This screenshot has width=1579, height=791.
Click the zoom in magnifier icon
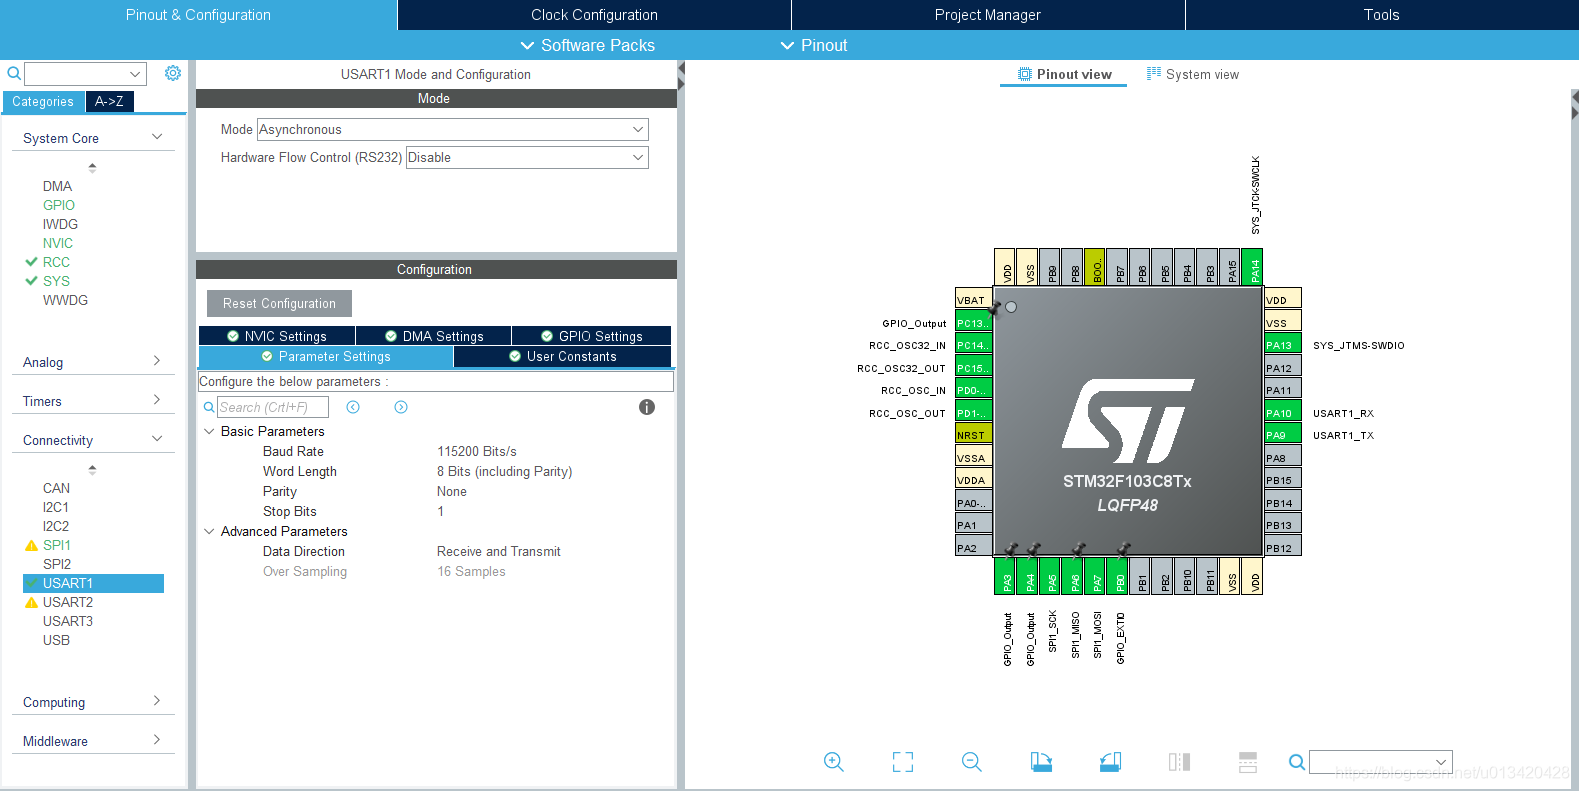coord(833,762)
